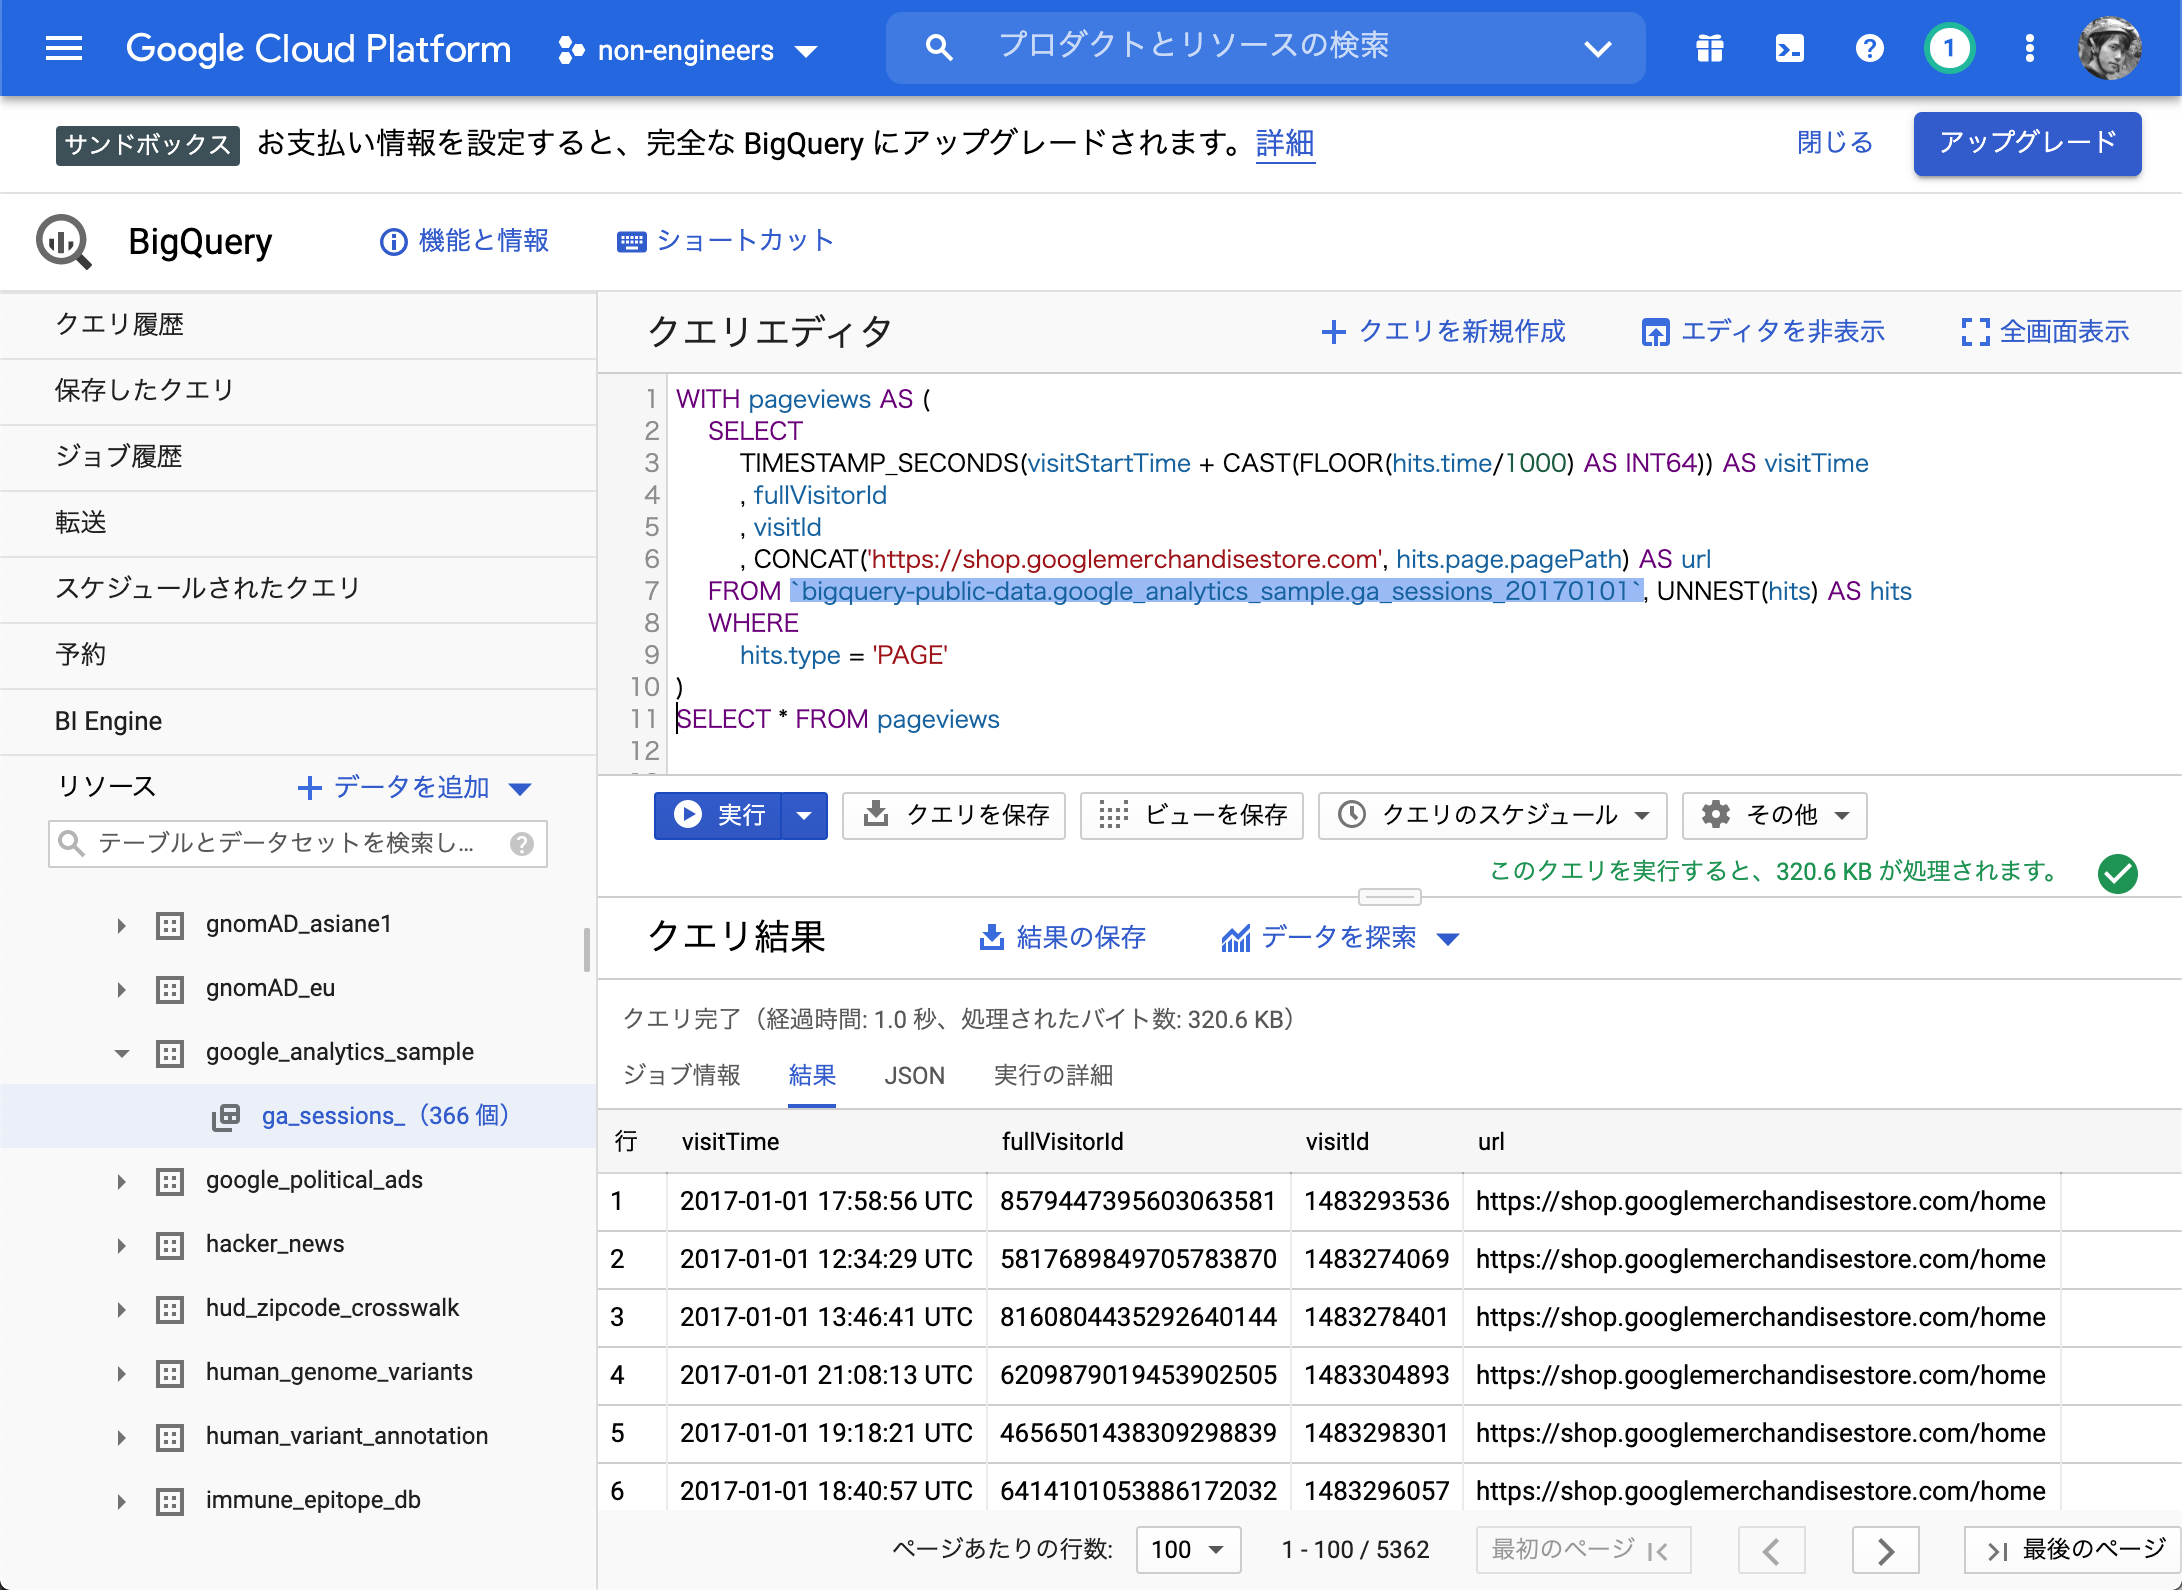
Task: Click 機能と情報 link
Action: coord(464,241)
